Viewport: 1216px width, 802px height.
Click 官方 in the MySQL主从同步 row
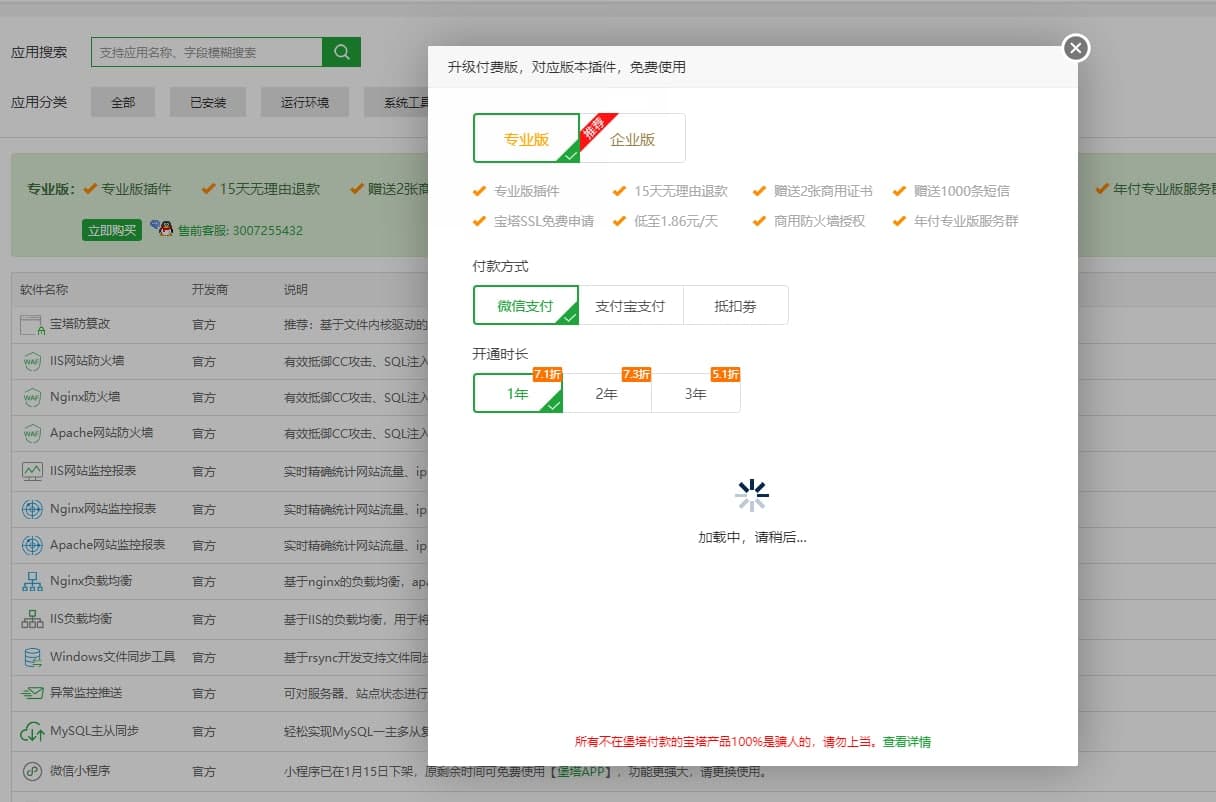(204, 731)
